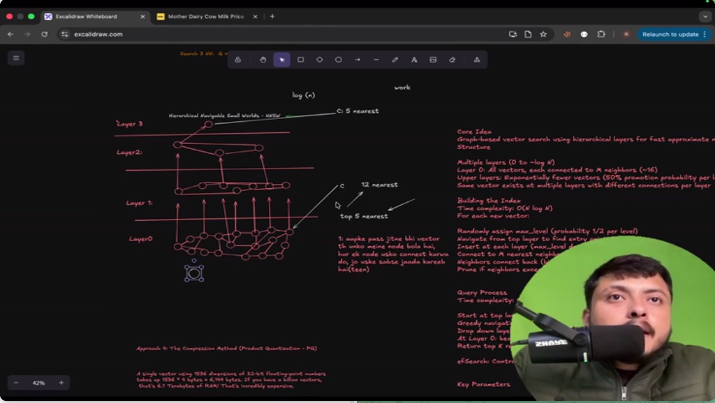
Task: Reset zoom by clicking 42% label
Action: click(x=39, y=383)
